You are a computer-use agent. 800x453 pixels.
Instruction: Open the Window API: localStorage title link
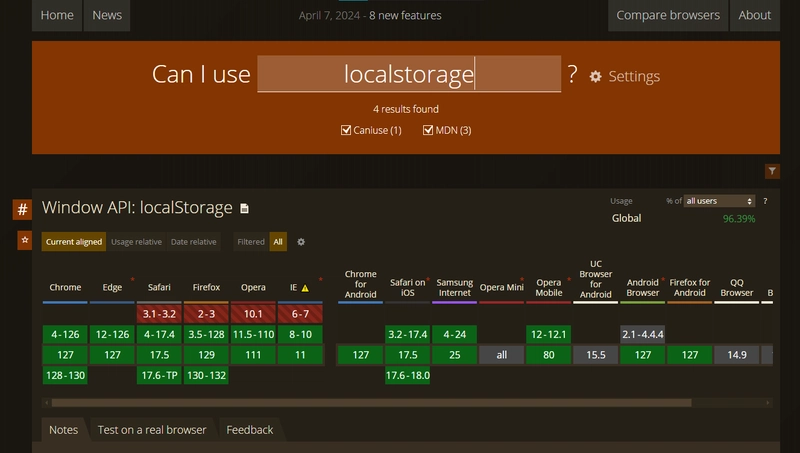pyautogui.click(x=137, y=208)
